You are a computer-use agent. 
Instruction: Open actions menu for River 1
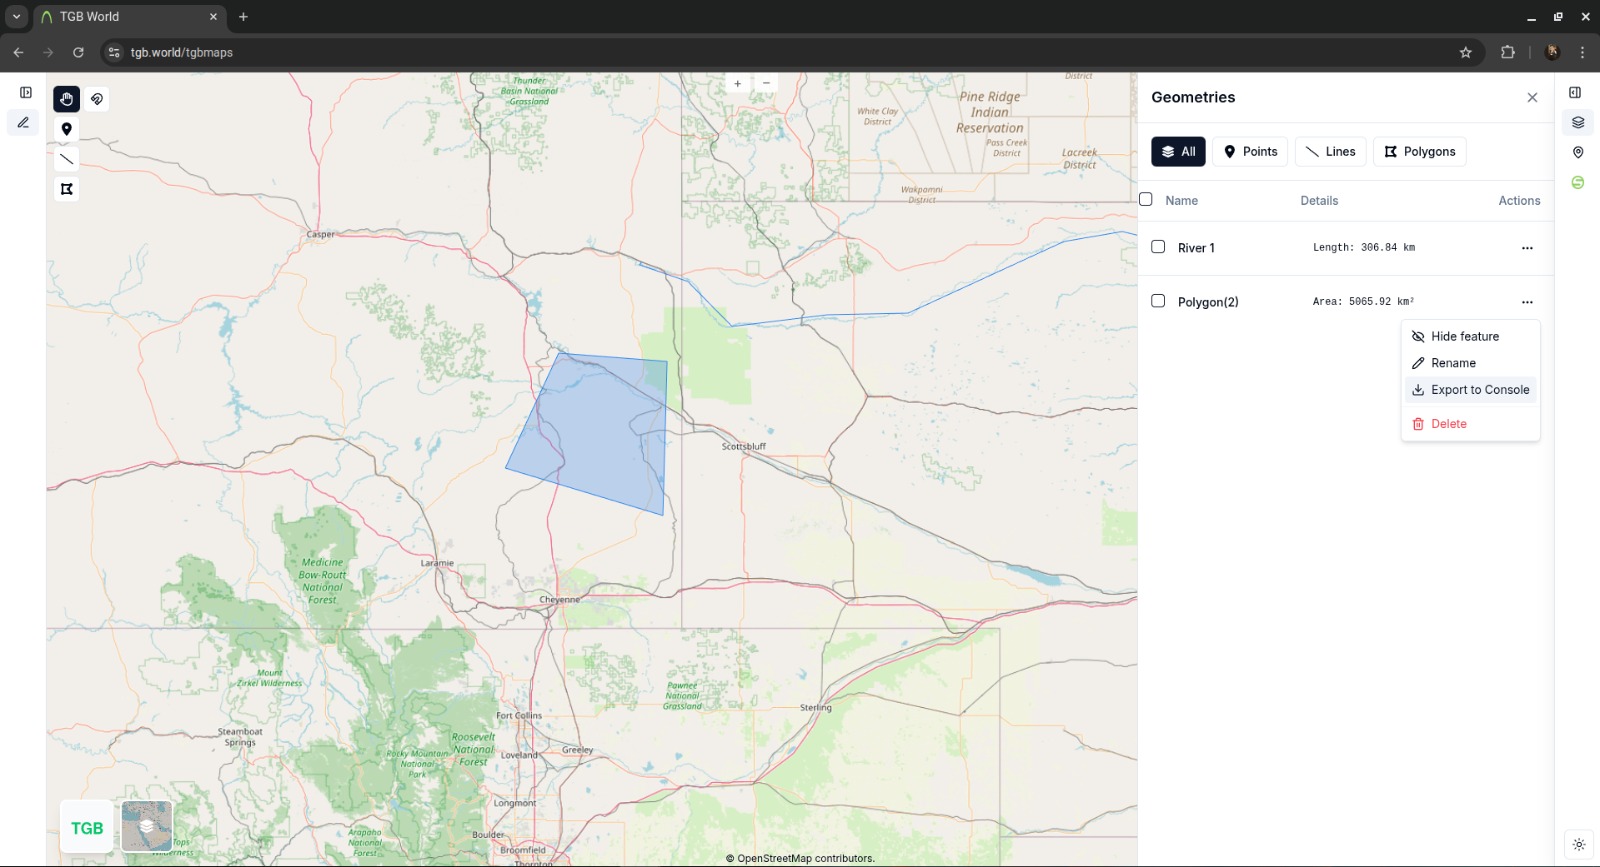[1527, 248]
